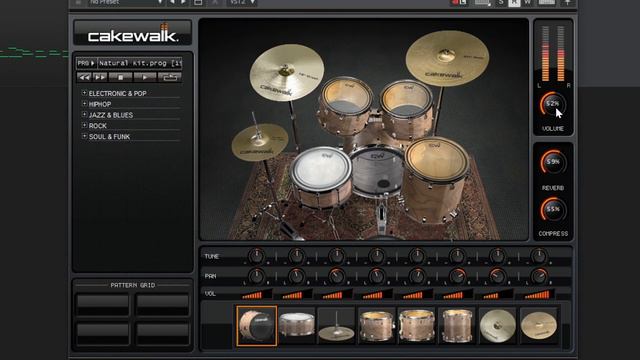The height and width of the screenshot is (360, 640).
Task: Click the PAN knob for the snare
Action: tap(297, 276)
